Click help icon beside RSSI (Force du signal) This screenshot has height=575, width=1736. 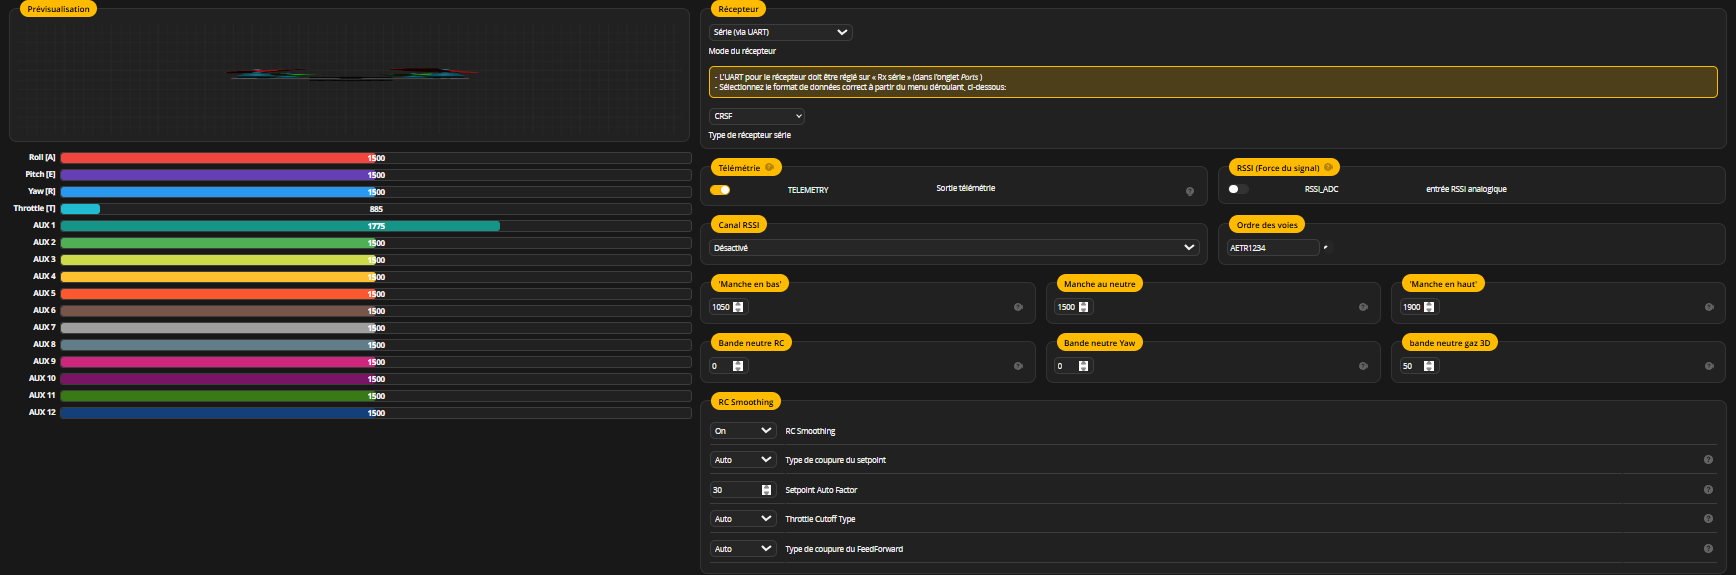(1328, 168)
